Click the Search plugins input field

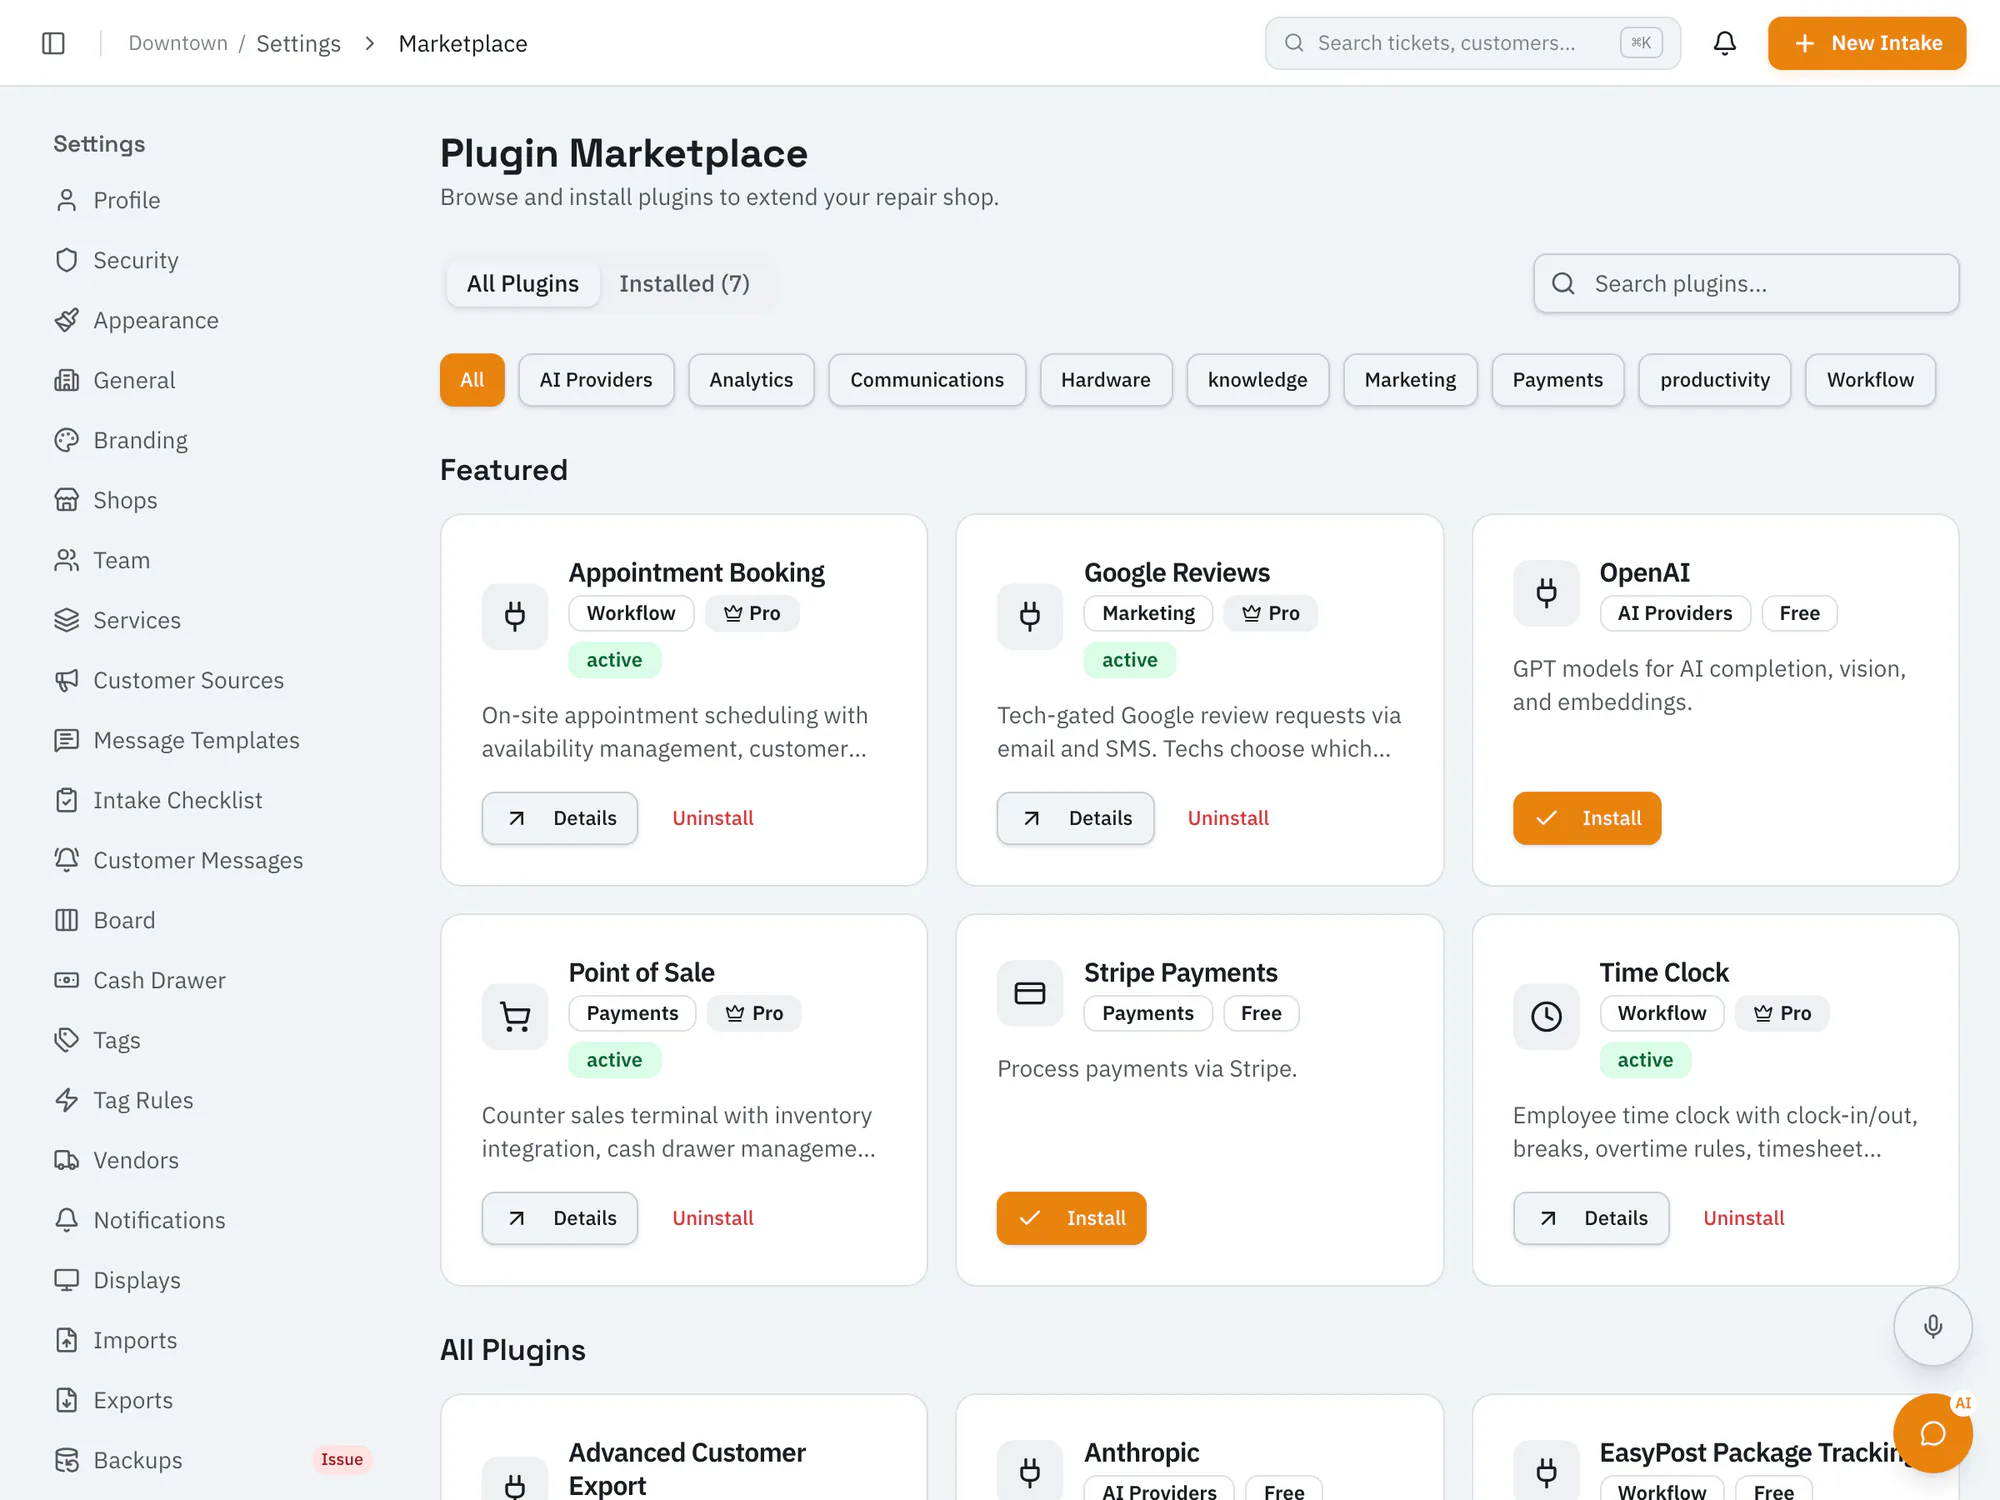pyautogui.click(x=1746, y=284)
